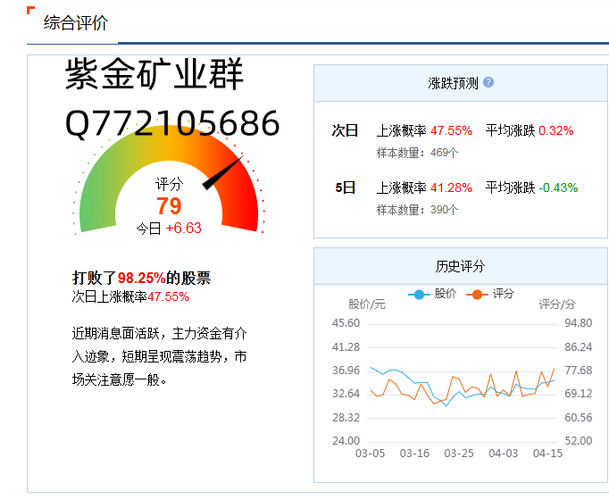The image size is (609, 500).
Task: Click the 历史评分 panel header
Action: coord(460,266)
